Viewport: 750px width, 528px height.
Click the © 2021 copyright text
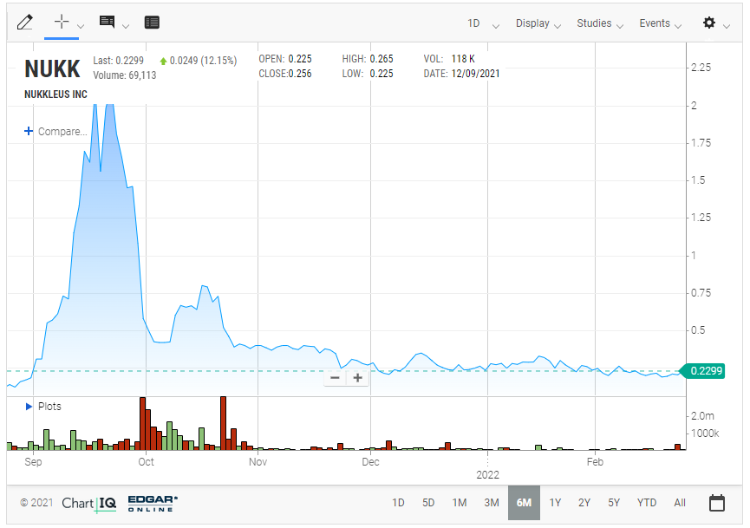coord(36,503)
